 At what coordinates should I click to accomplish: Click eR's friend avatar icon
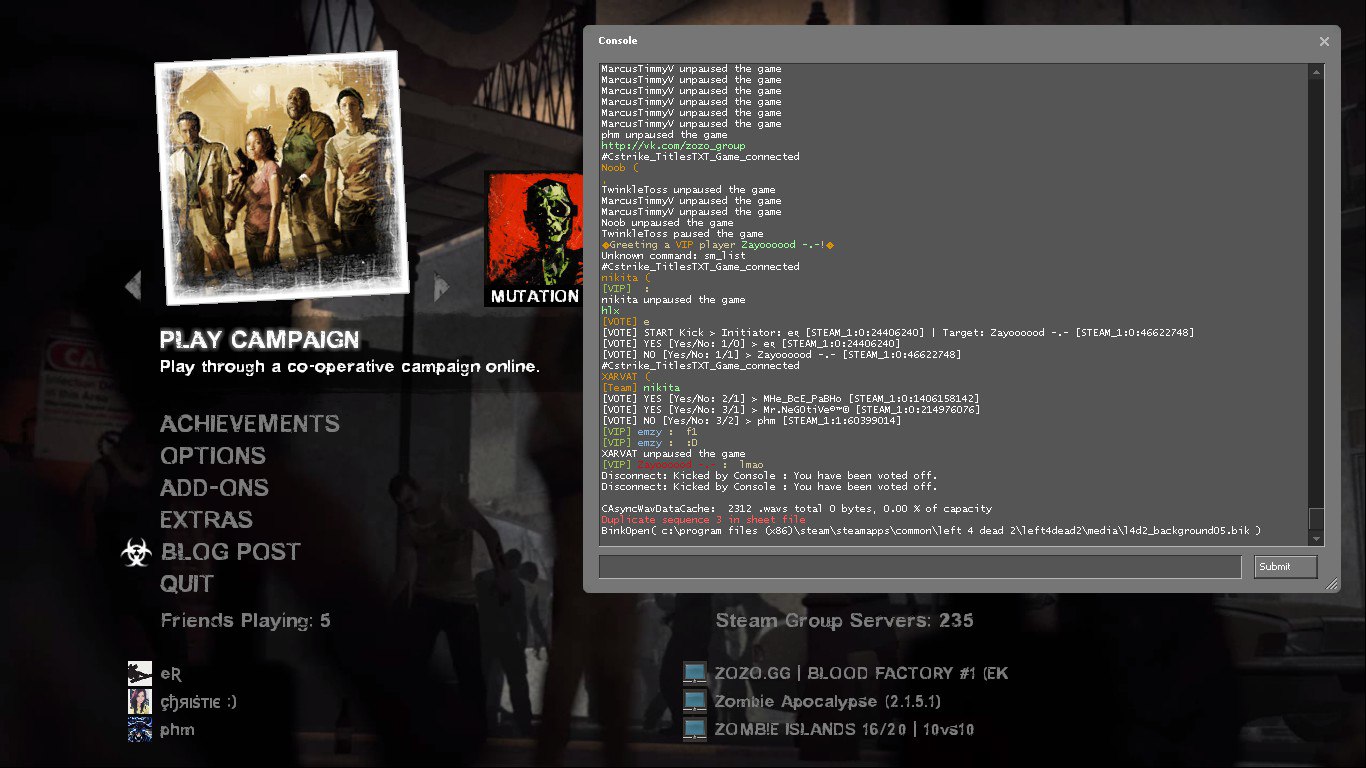pyautogui.click(x=140, y=673)
